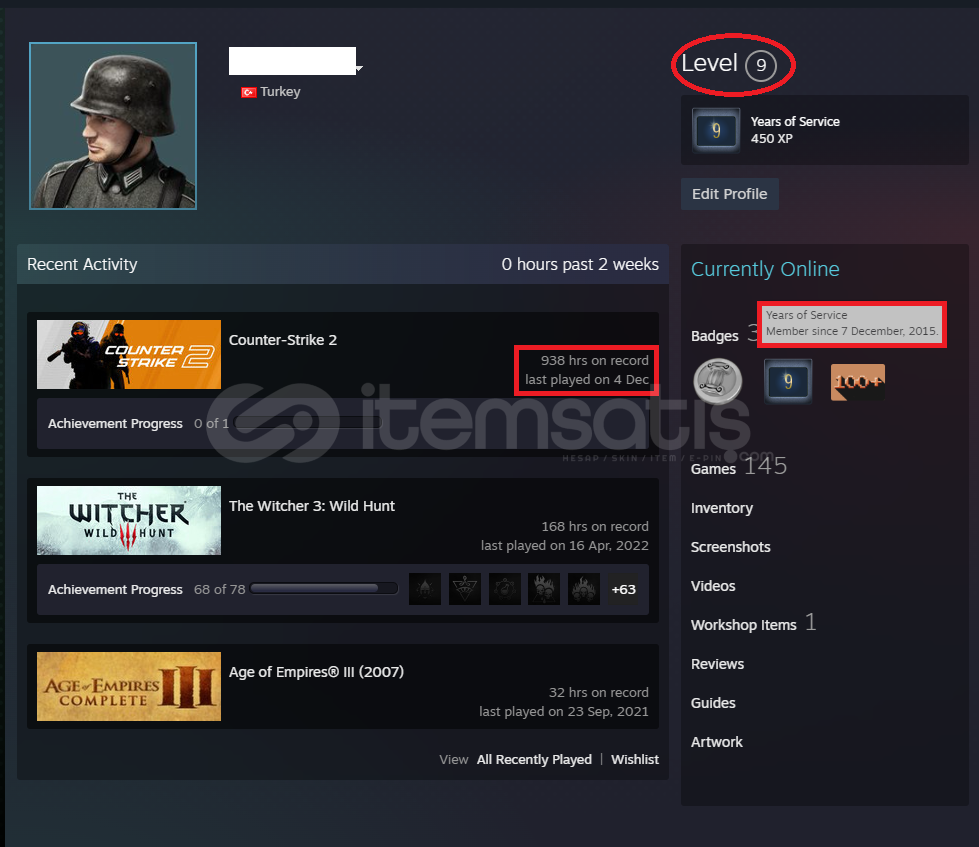Expand the profile name dropdown arrow

click(360, 68)
